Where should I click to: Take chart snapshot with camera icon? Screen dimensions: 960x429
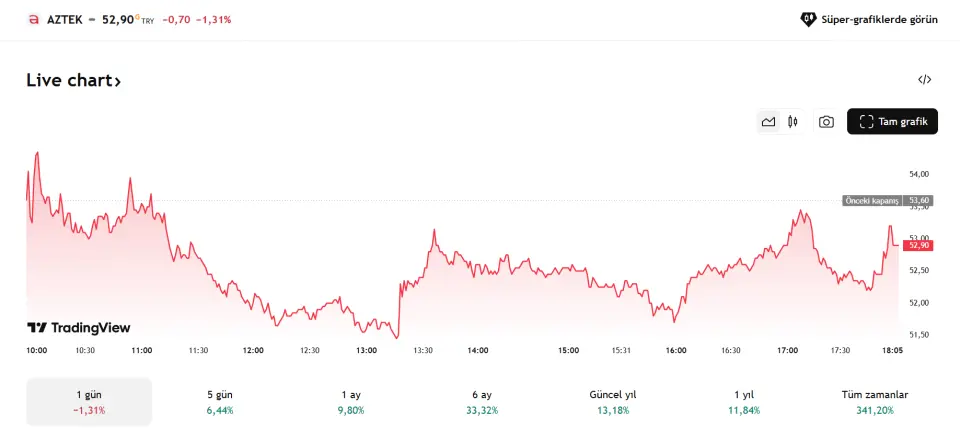coord(826,122)
